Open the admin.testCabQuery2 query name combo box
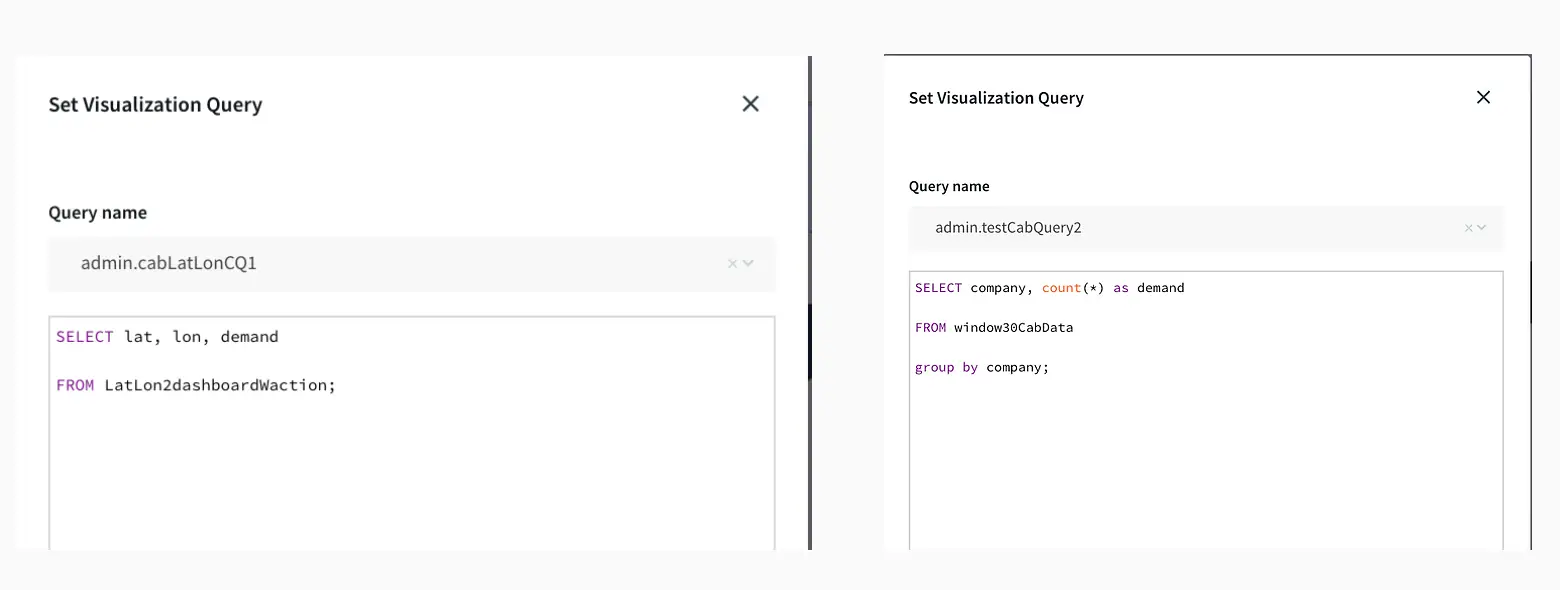Image resolution: width=1560 pixels, height=590 pixels. click(x=1190, y=228)
